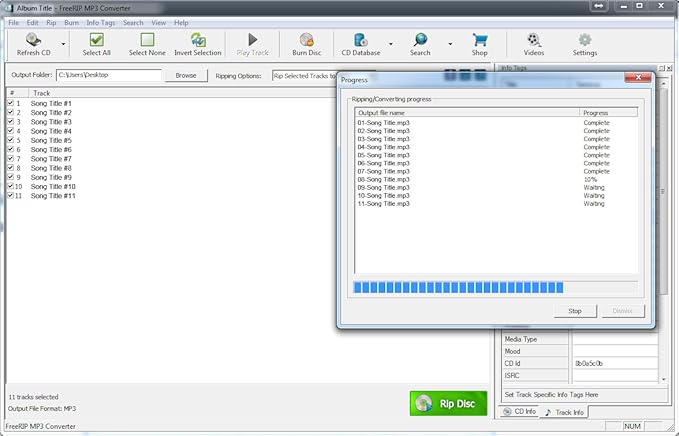The image size is (679, 436).
Task: Click the Output Folder path field
Action: pos(108,75)
